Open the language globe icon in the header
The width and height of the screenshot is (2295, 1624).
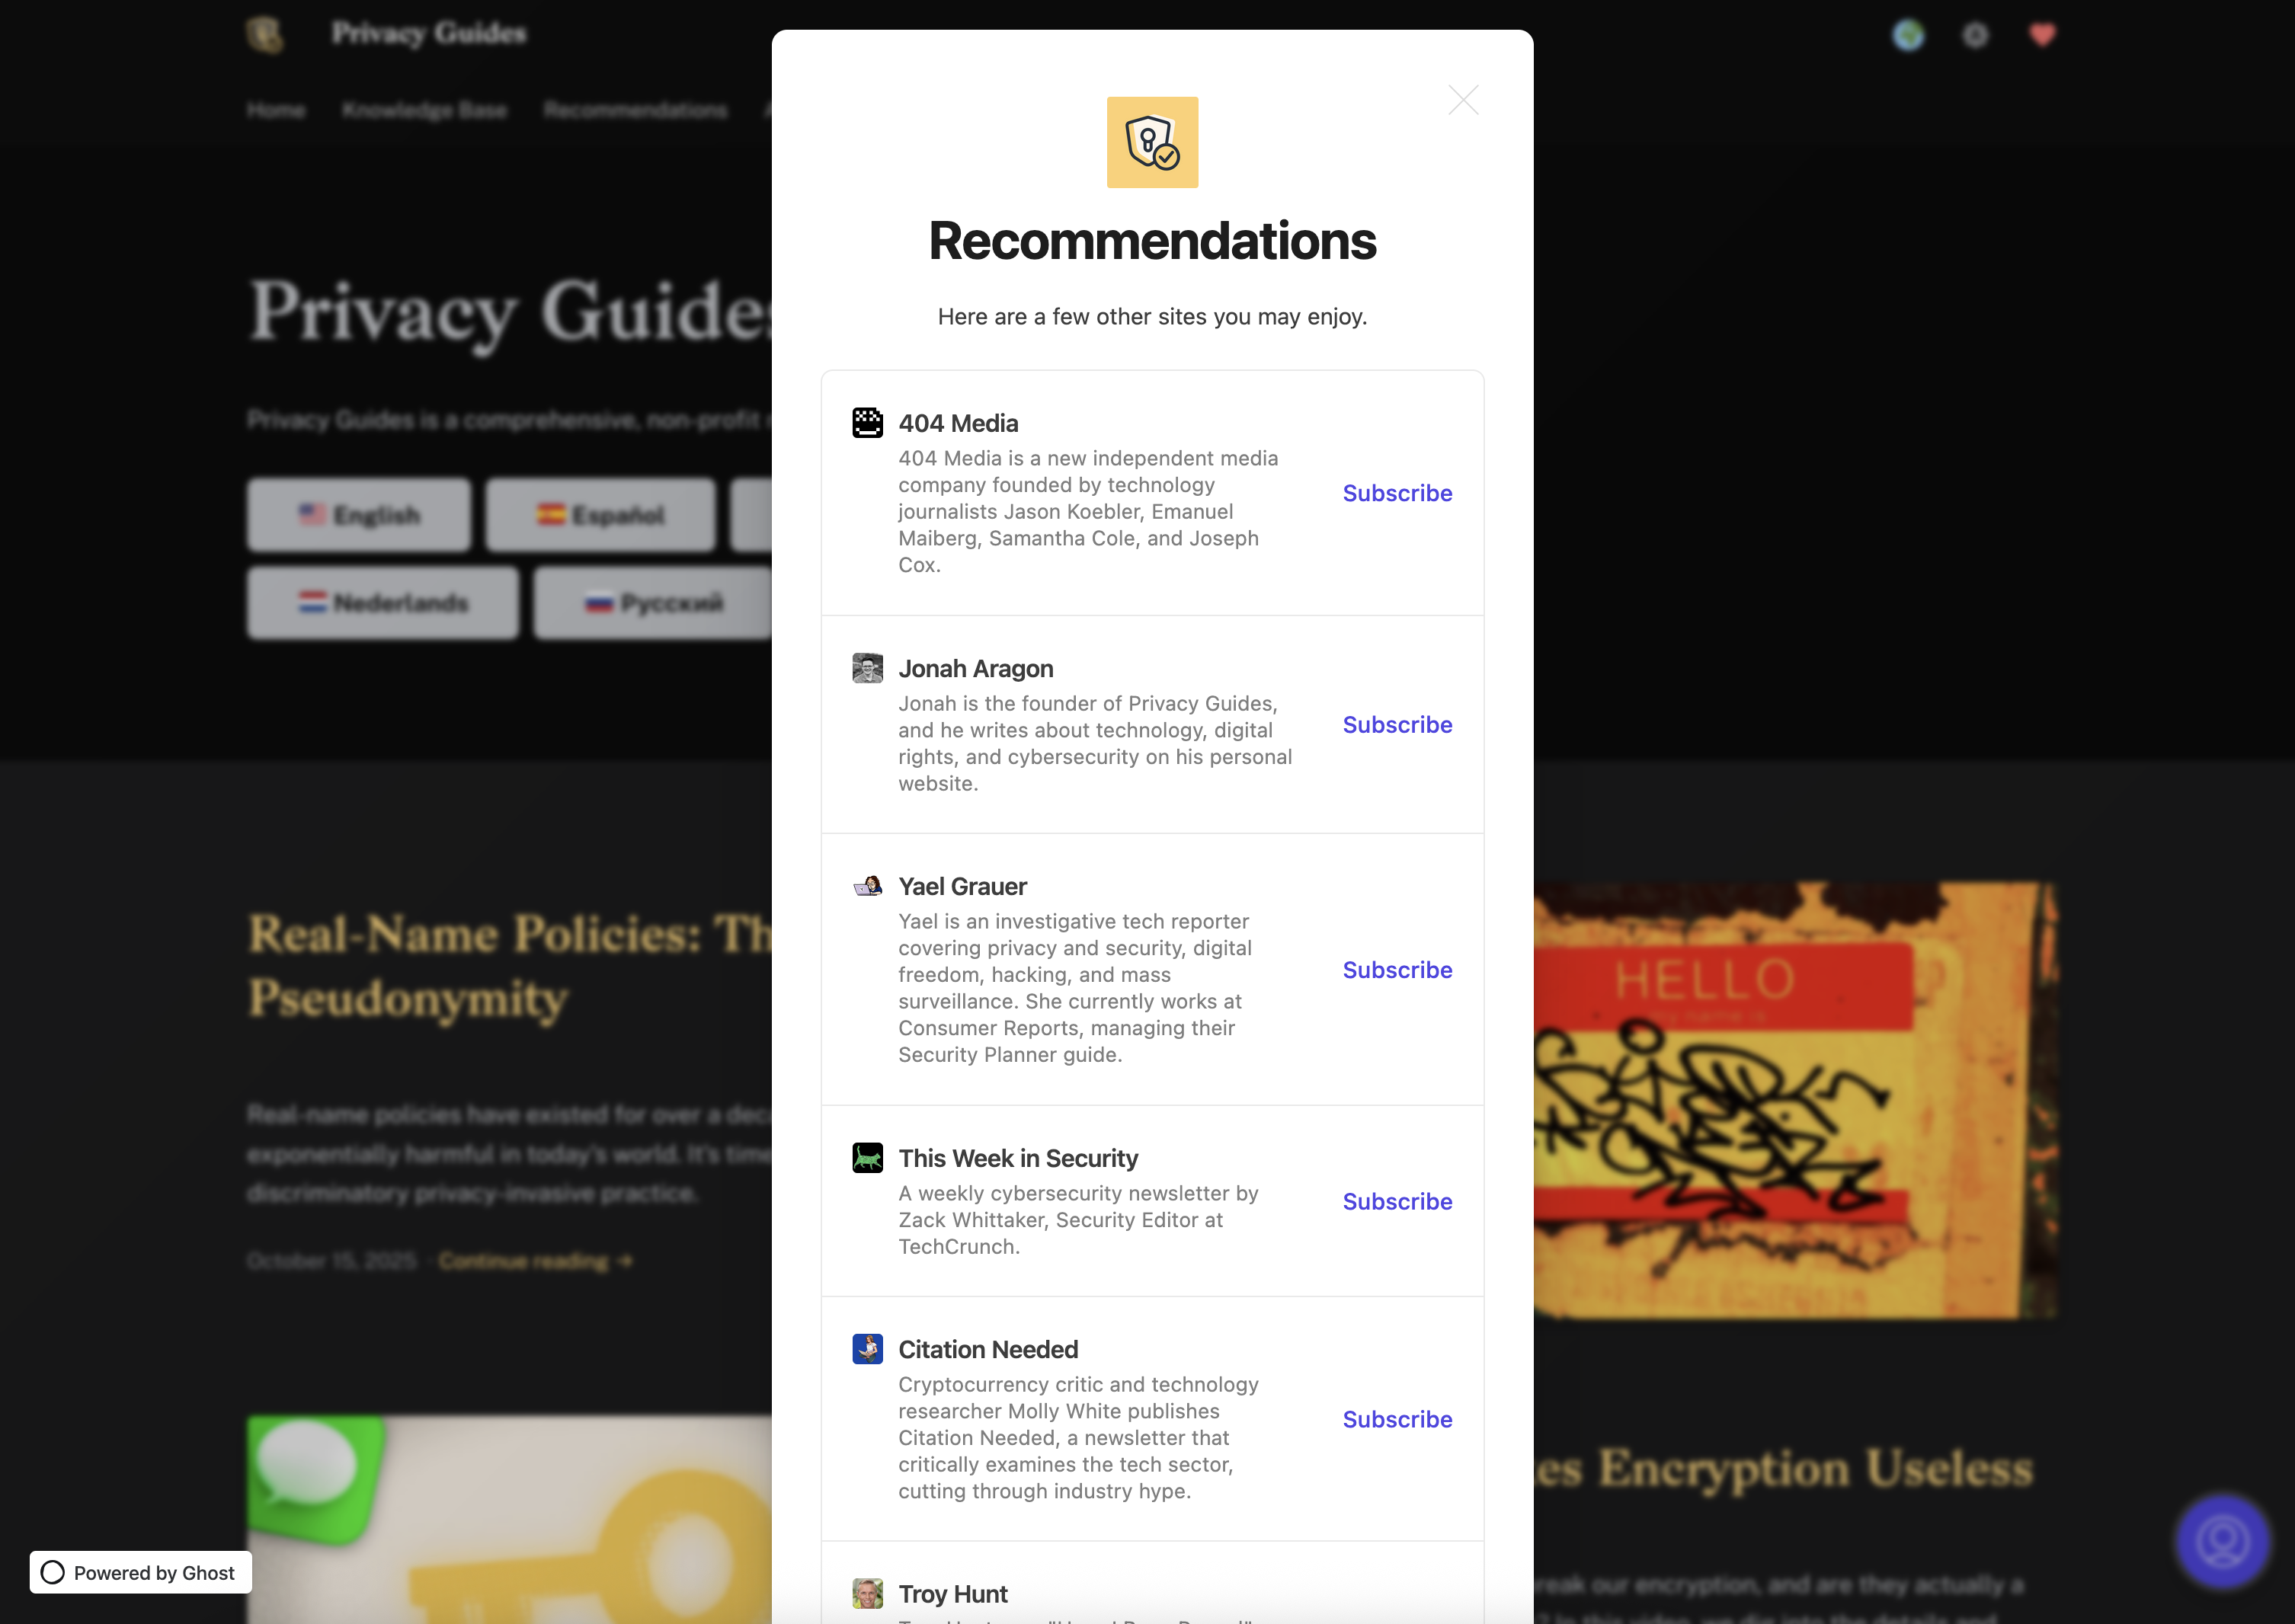pos(1908,34)
